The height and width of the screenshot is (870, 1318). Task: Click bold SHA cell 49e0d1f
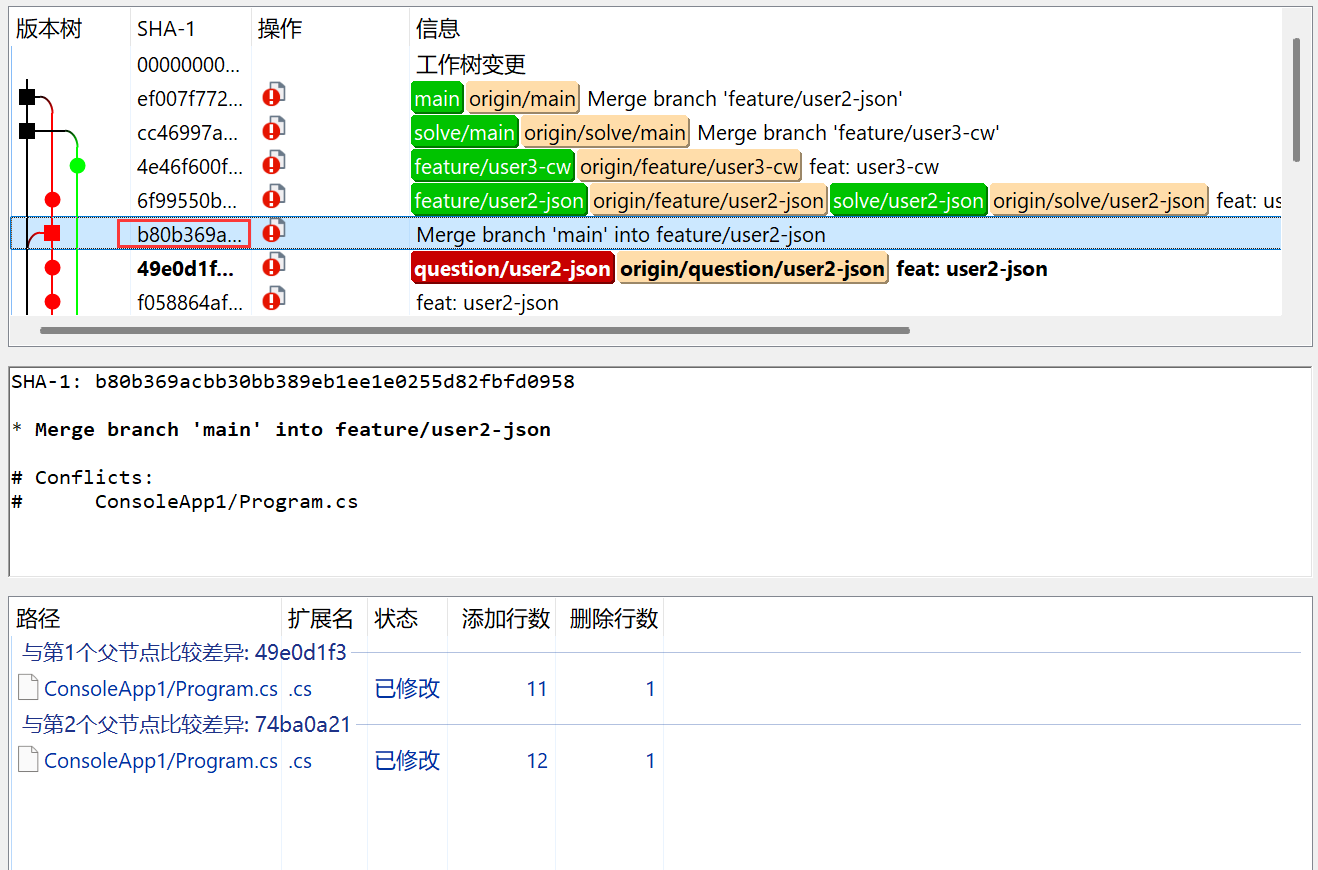187,268
